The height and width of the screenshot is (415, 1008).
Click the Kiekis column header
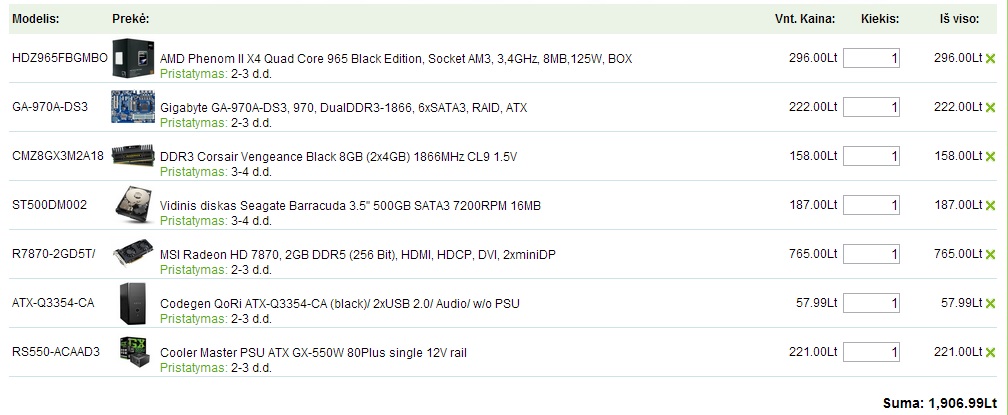[x=880, y=19]
